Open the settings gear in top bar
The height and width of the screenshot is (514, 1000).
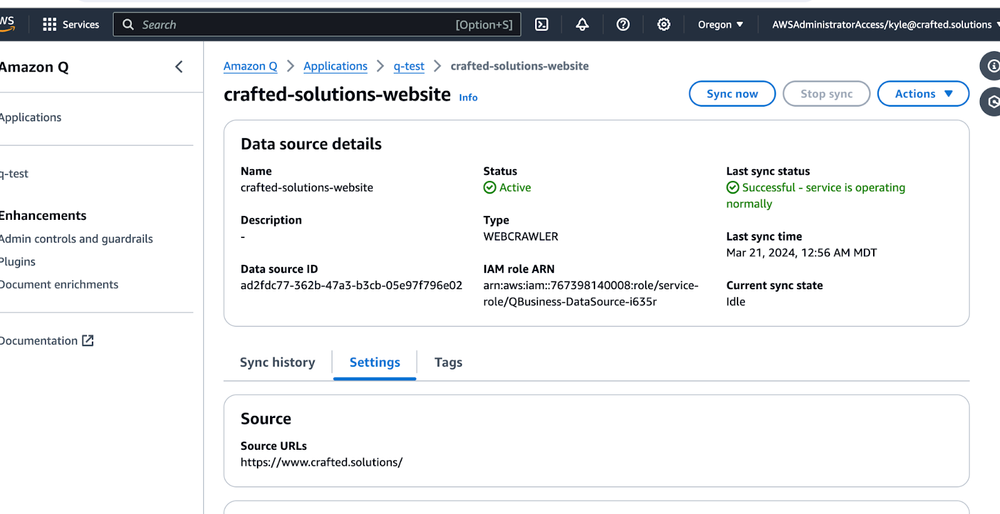(664, 25)
